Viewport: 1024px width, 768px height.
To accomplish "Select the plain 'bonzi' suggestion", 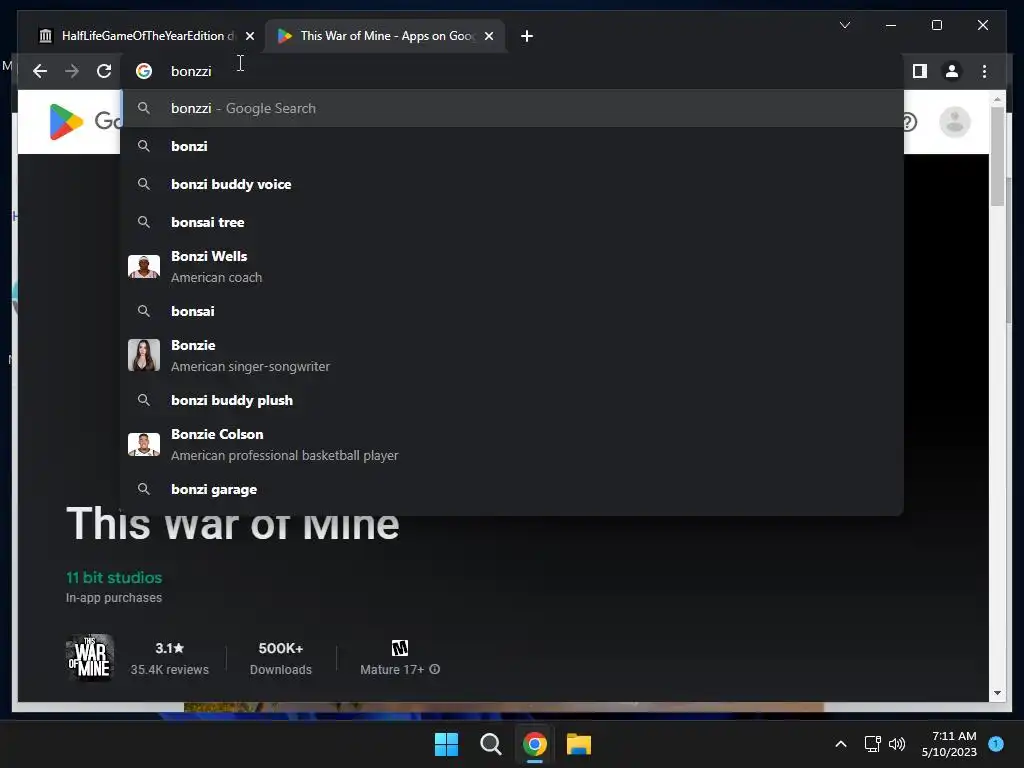I will point(512,146).
